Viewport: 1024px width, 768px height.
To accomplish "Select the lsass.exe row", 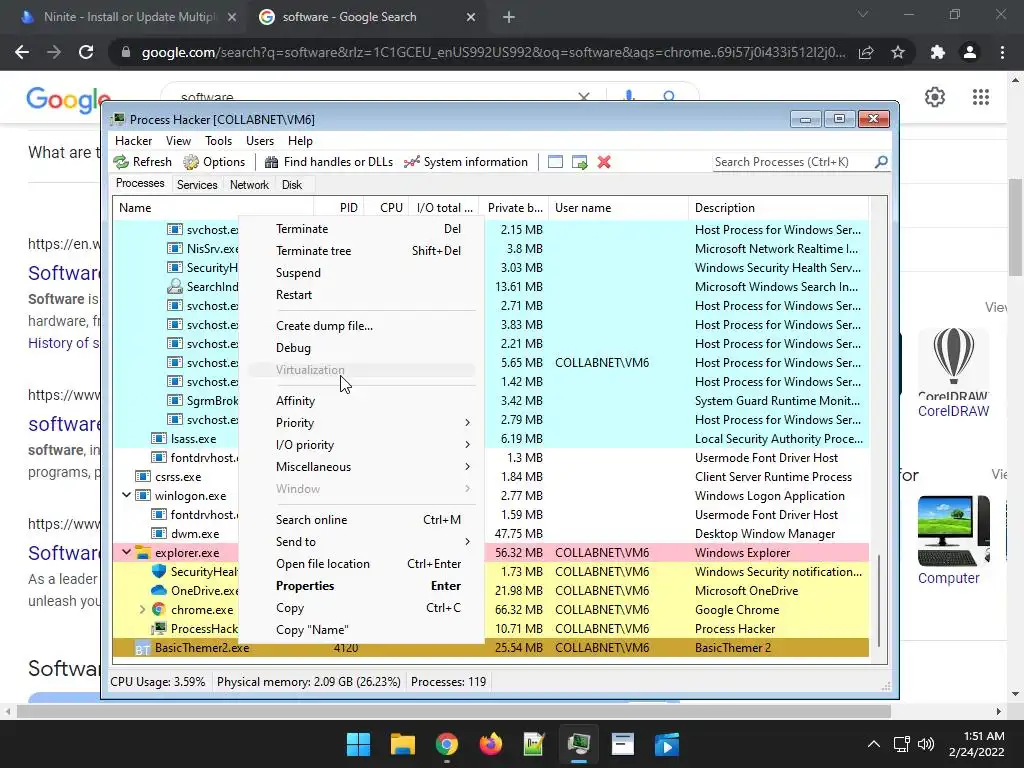I will 490,439.
